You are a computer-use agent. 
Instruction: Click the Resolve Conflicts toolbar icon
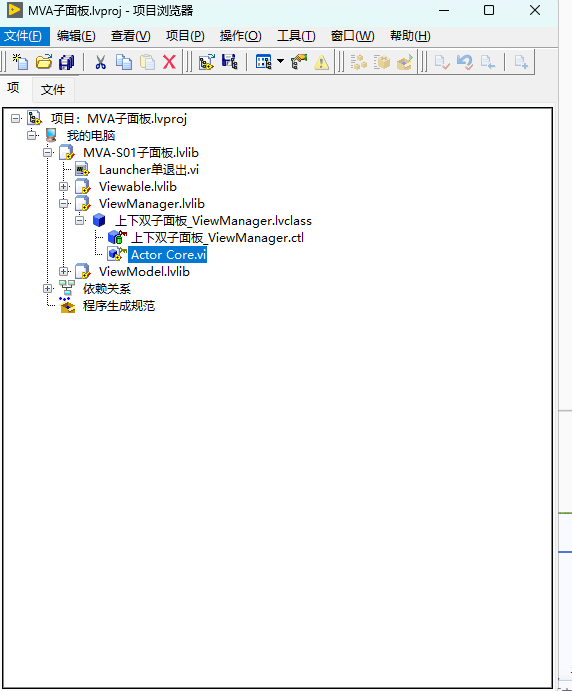pyautogui.click(x=299, y=62)
